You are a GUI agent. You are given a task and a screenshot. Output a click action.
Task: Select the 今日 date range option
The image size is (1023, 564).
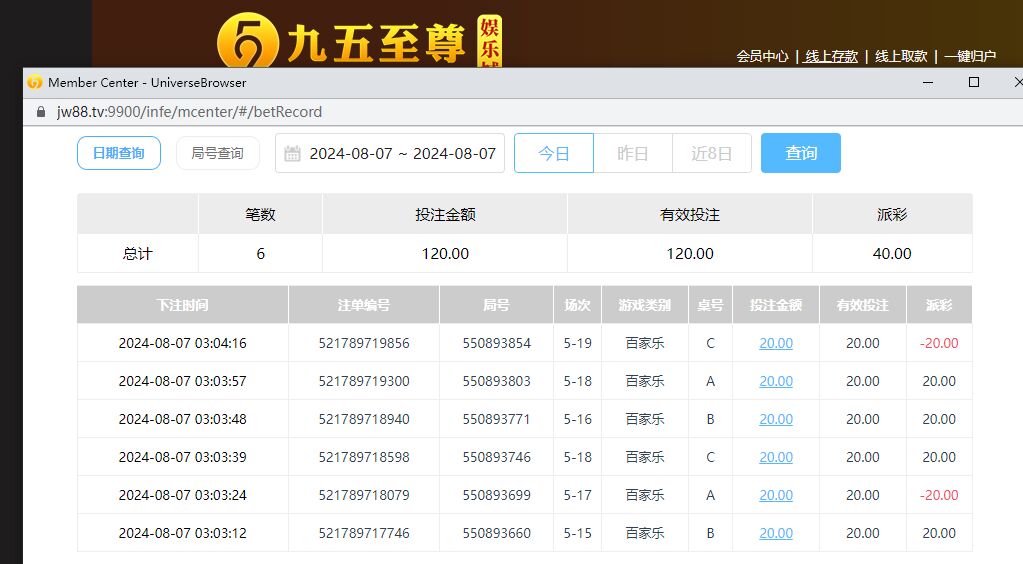(x=554, y=153)
